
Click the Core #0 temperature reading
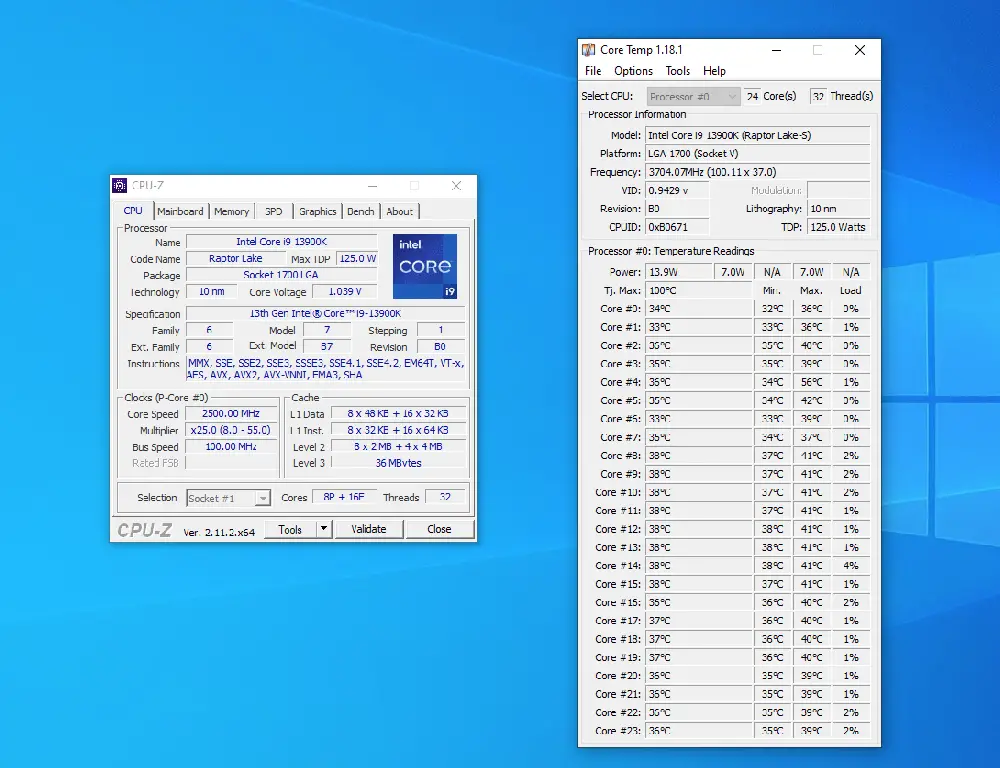(x=698, y=309)
